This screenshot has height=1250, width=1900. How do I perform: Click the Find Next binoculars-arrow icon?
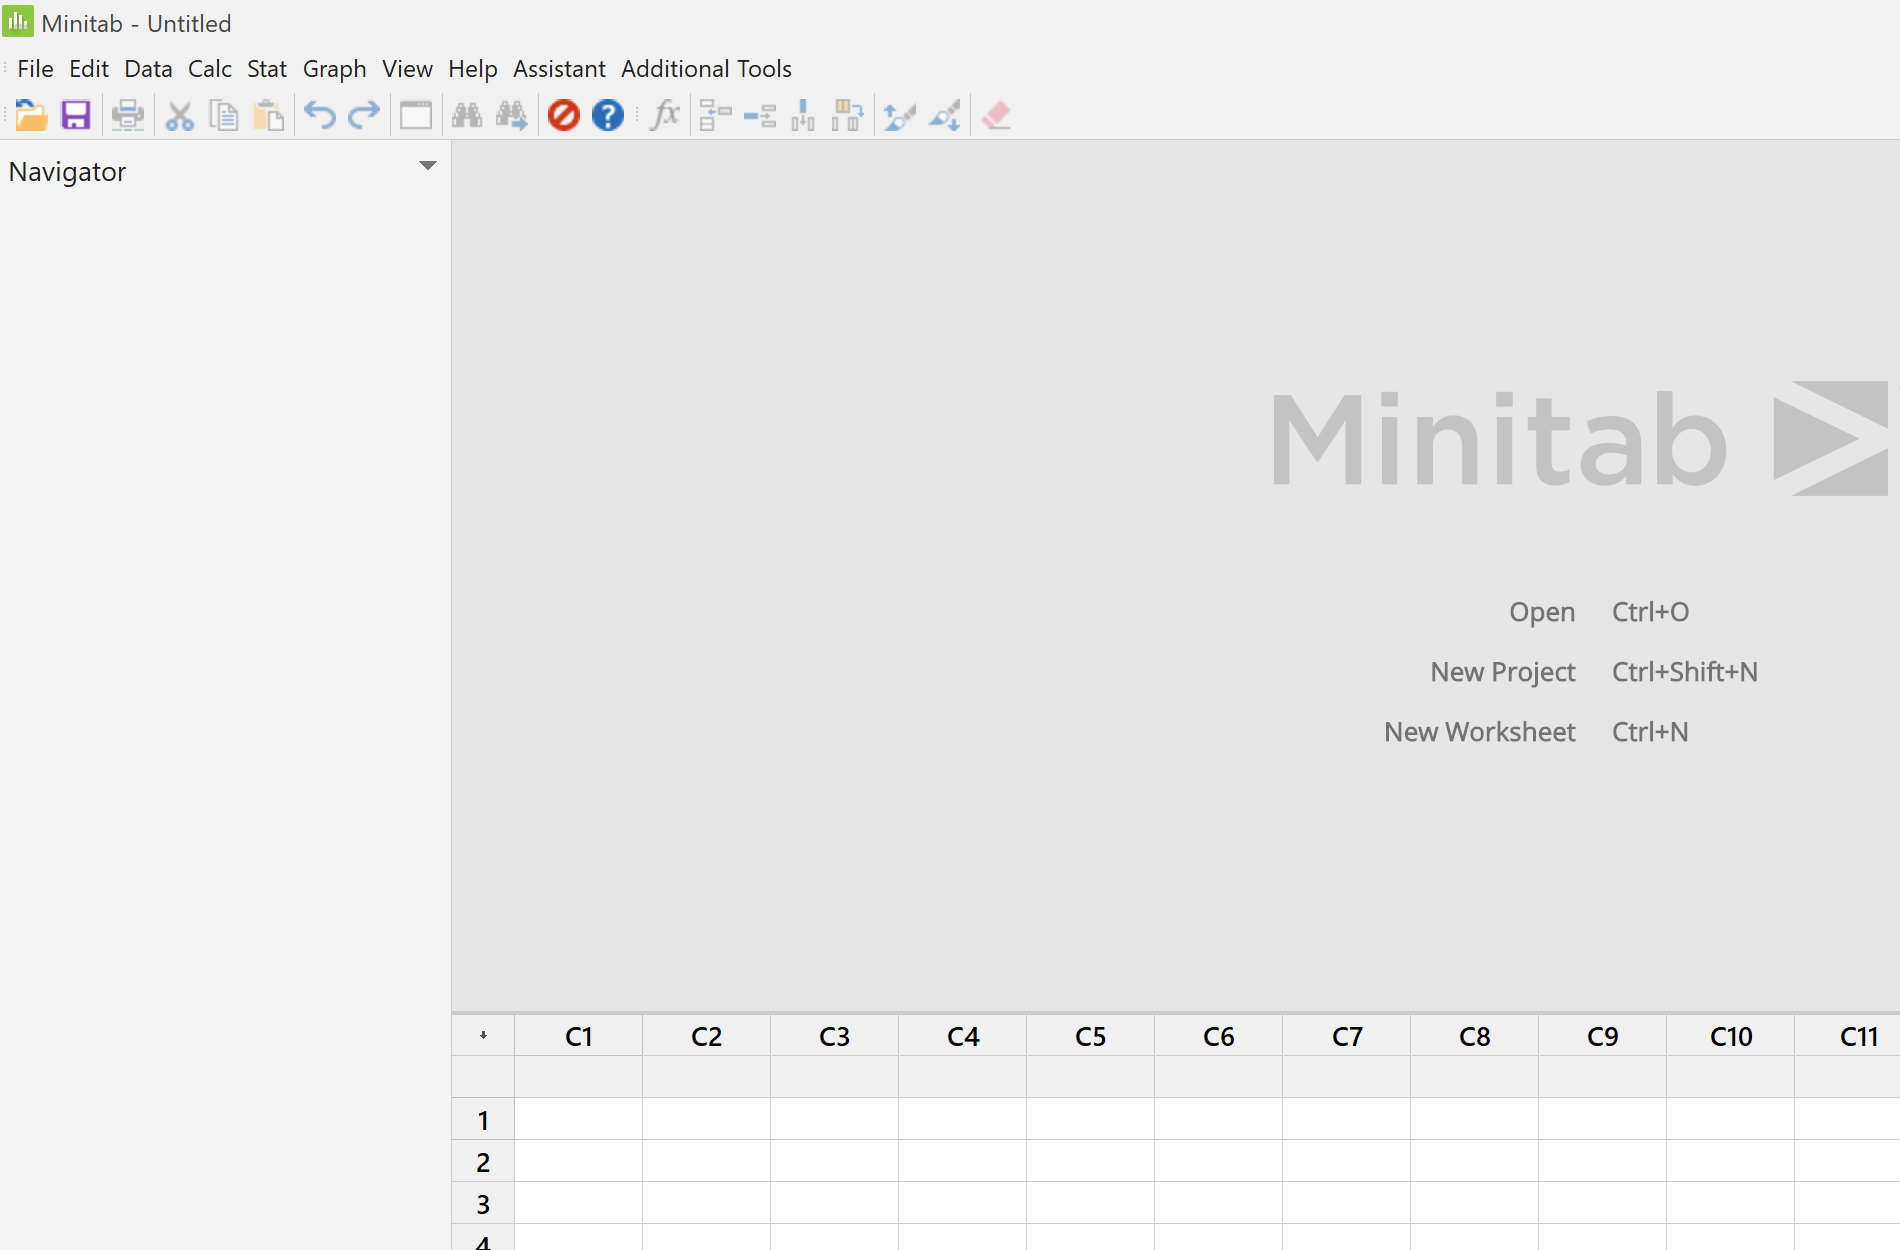[512, 115]
